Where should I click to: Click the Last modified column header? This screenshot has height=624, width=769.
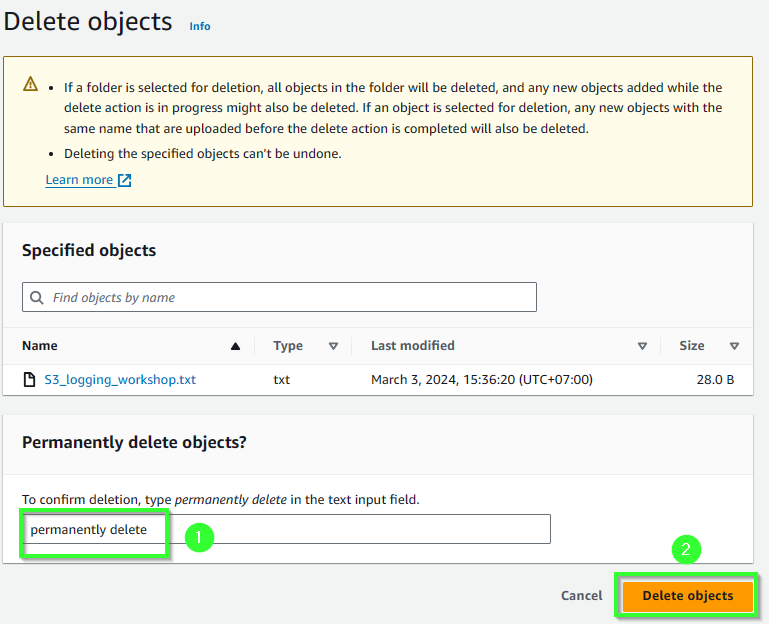(x=412, y=346)
